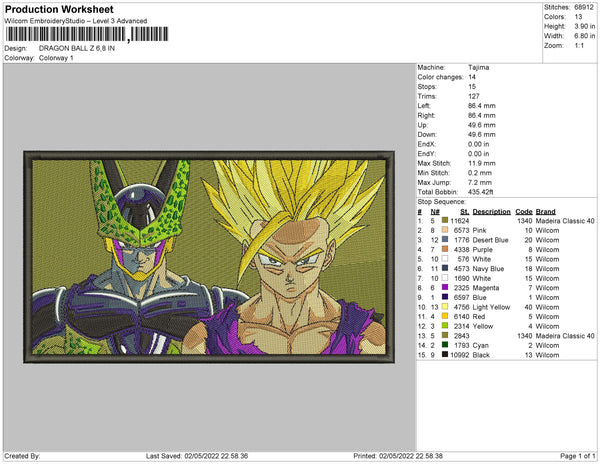Click the 'Created By:' footer label

coord(22,456)
